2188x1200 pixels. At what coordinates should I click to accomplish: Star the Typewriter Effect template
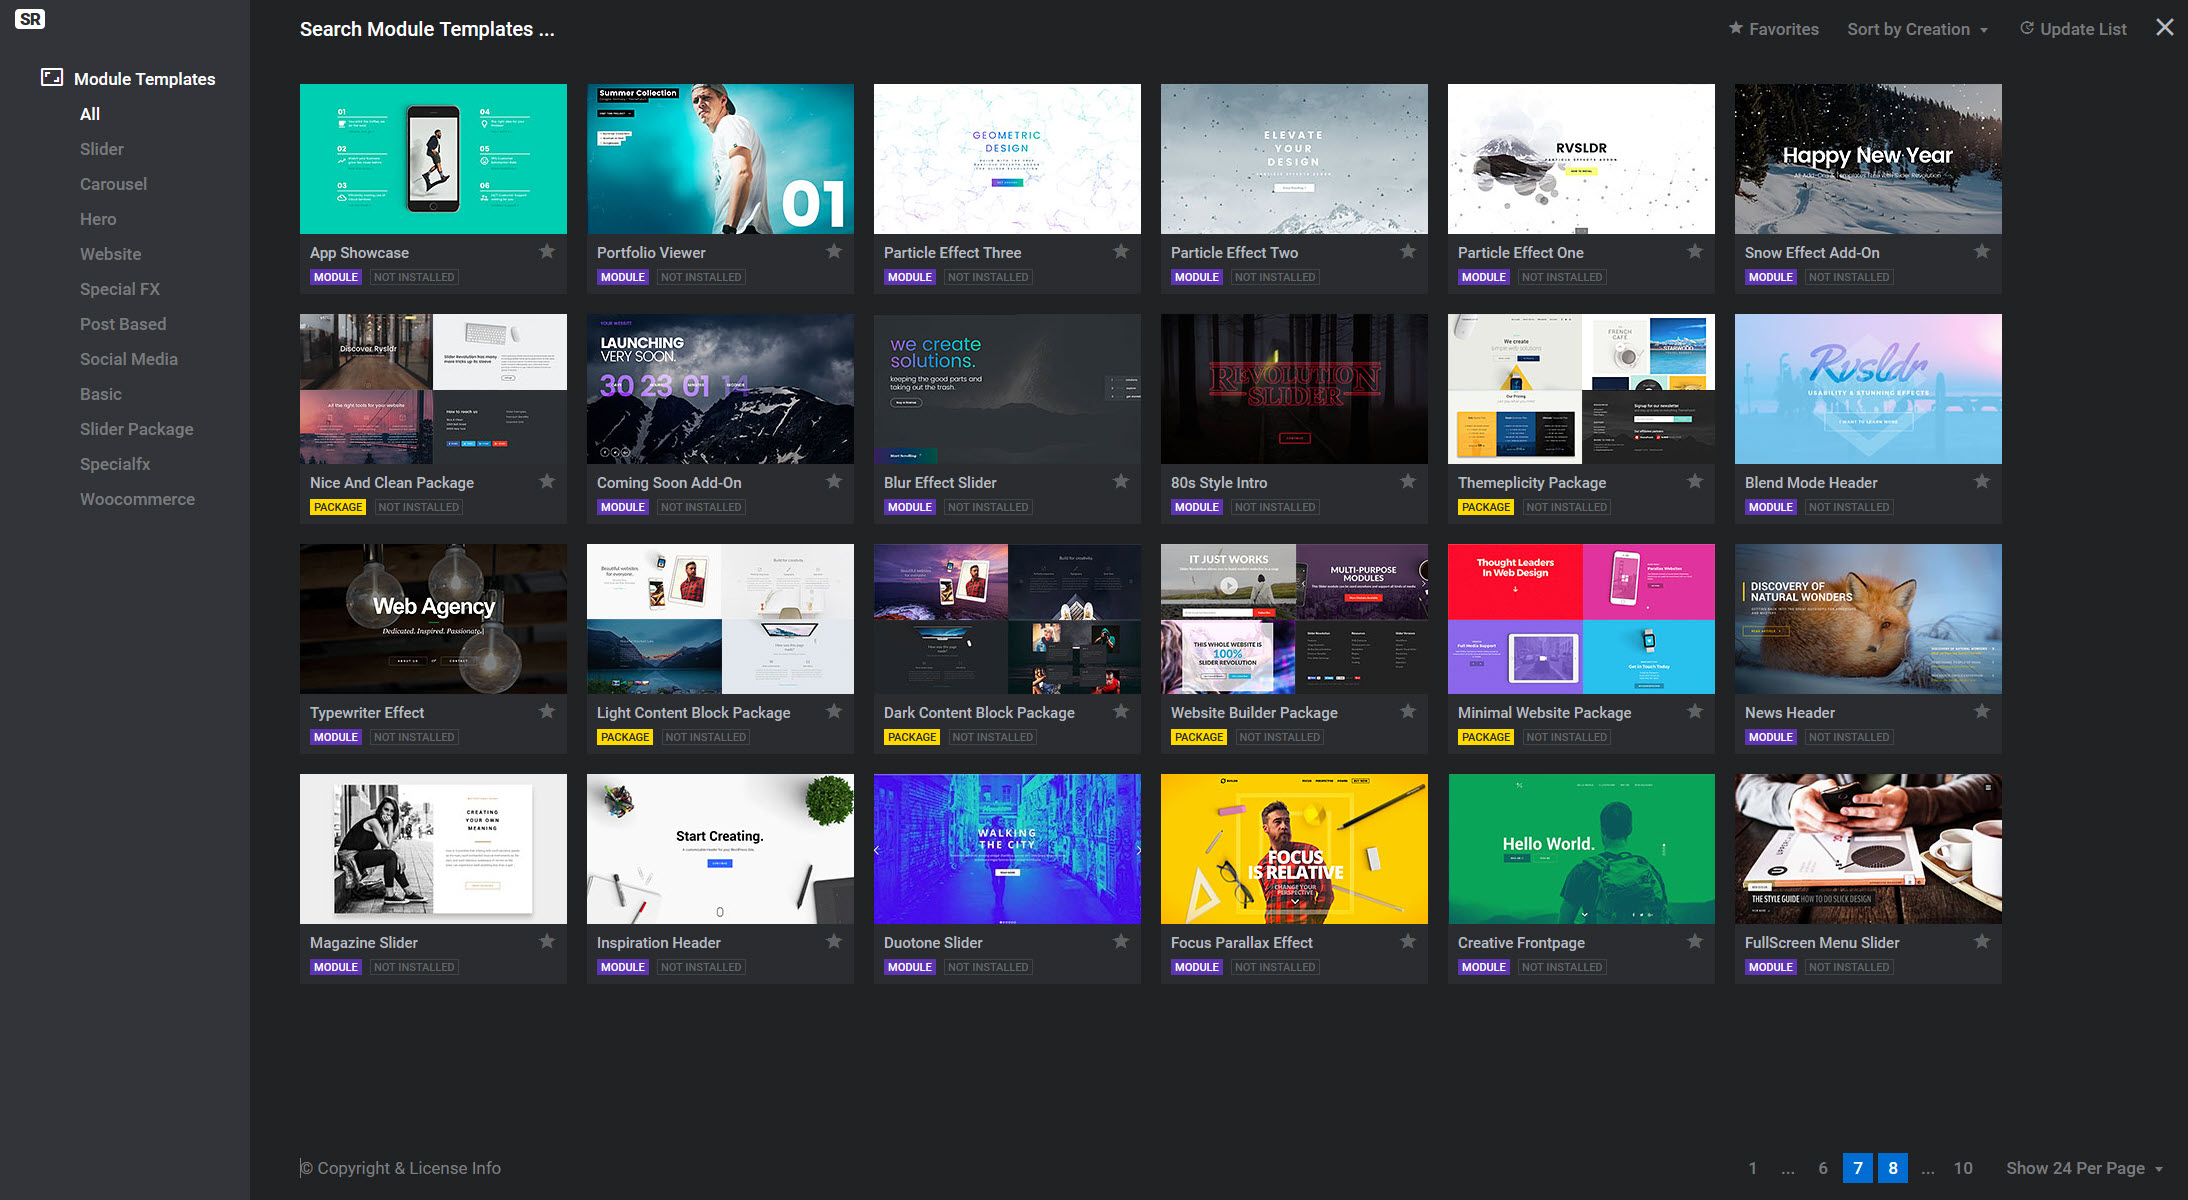click(x=547, y=712)
